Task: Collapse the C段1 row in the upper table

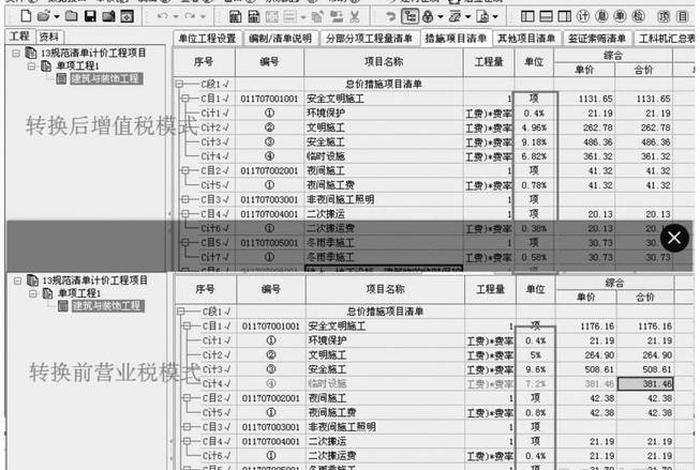Action: [x=179, y=84]
